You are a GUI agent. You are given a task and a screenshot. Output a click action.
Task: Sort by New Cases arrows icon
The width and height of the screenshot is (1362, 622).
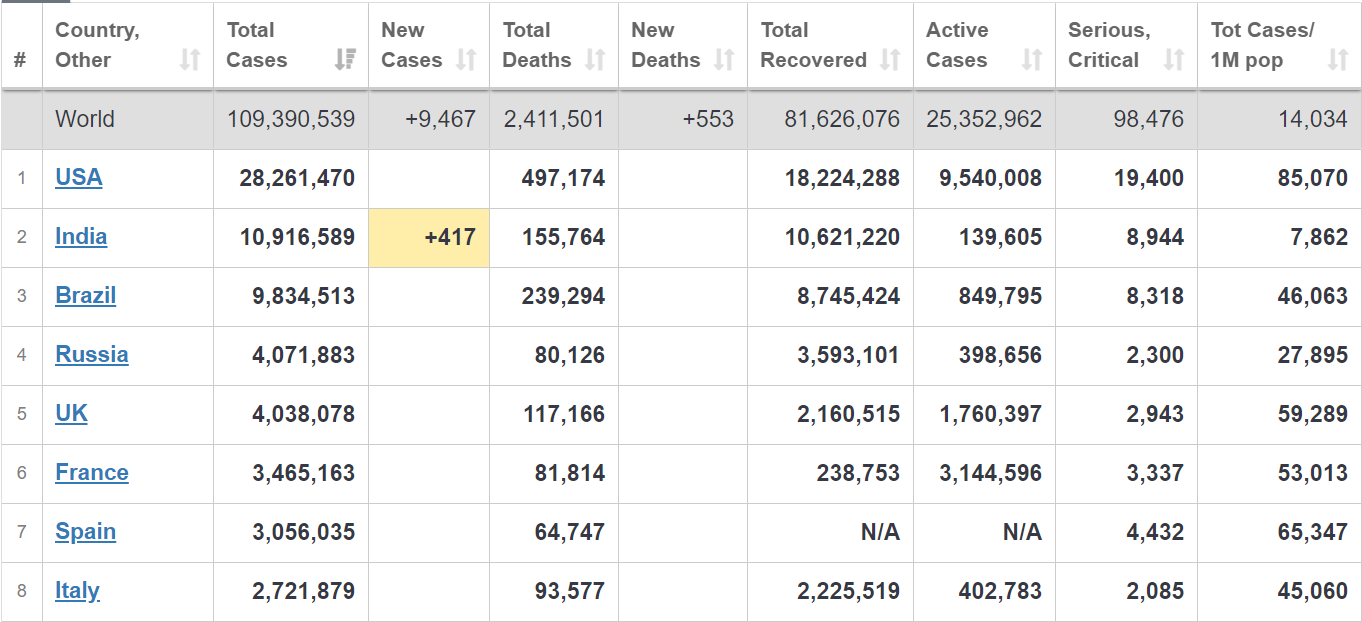[x=466, y=60]
